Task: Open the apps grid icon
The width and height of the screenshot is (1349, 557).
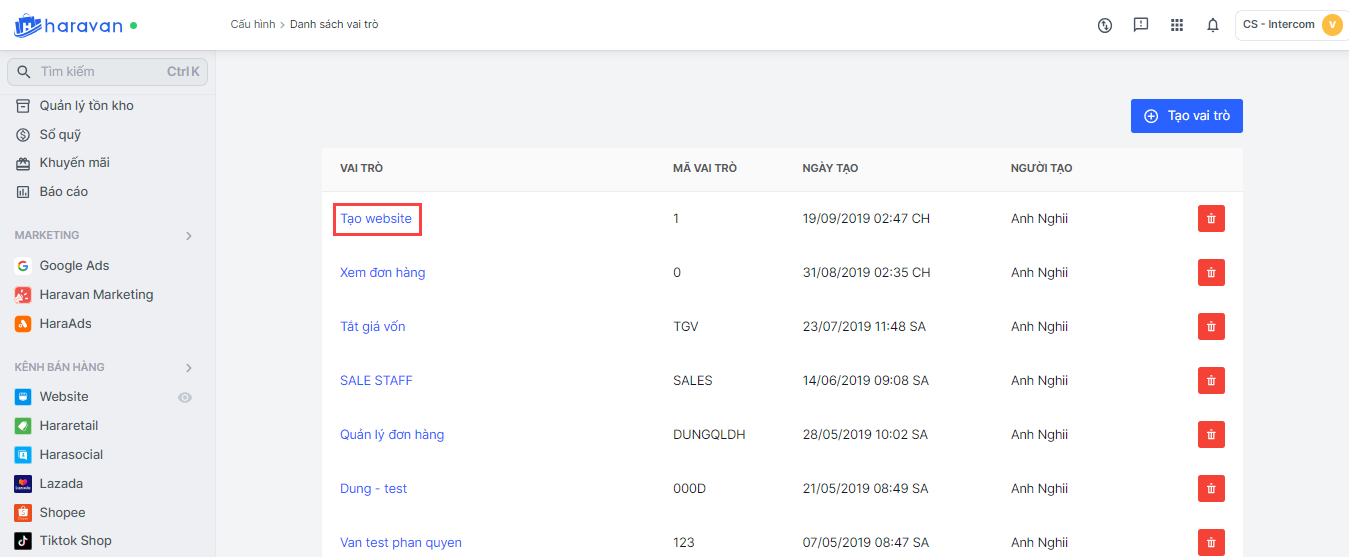Action: (x=1177, y=25)
